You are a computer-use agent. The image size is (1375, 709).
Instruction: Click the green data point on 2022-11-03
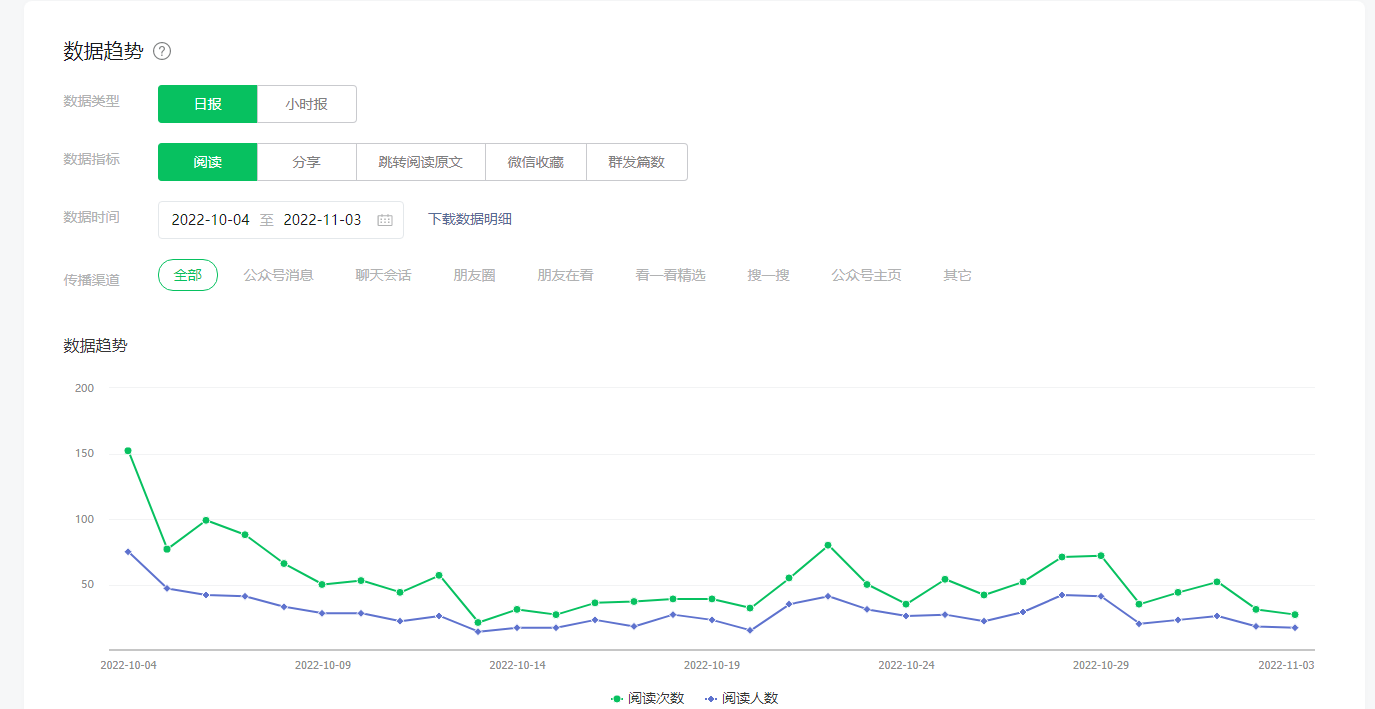pos(1295,615)
